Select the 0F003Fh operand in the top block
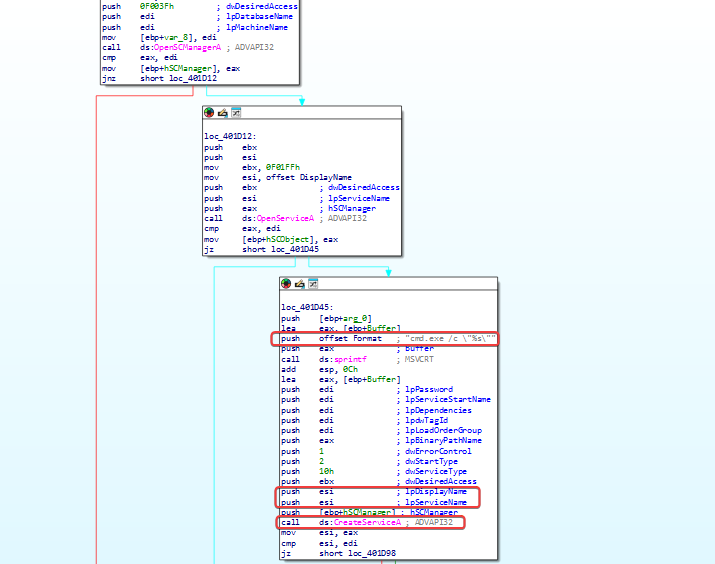The width and height of the screenshot is (715, 564). click(x=157, y=6)
